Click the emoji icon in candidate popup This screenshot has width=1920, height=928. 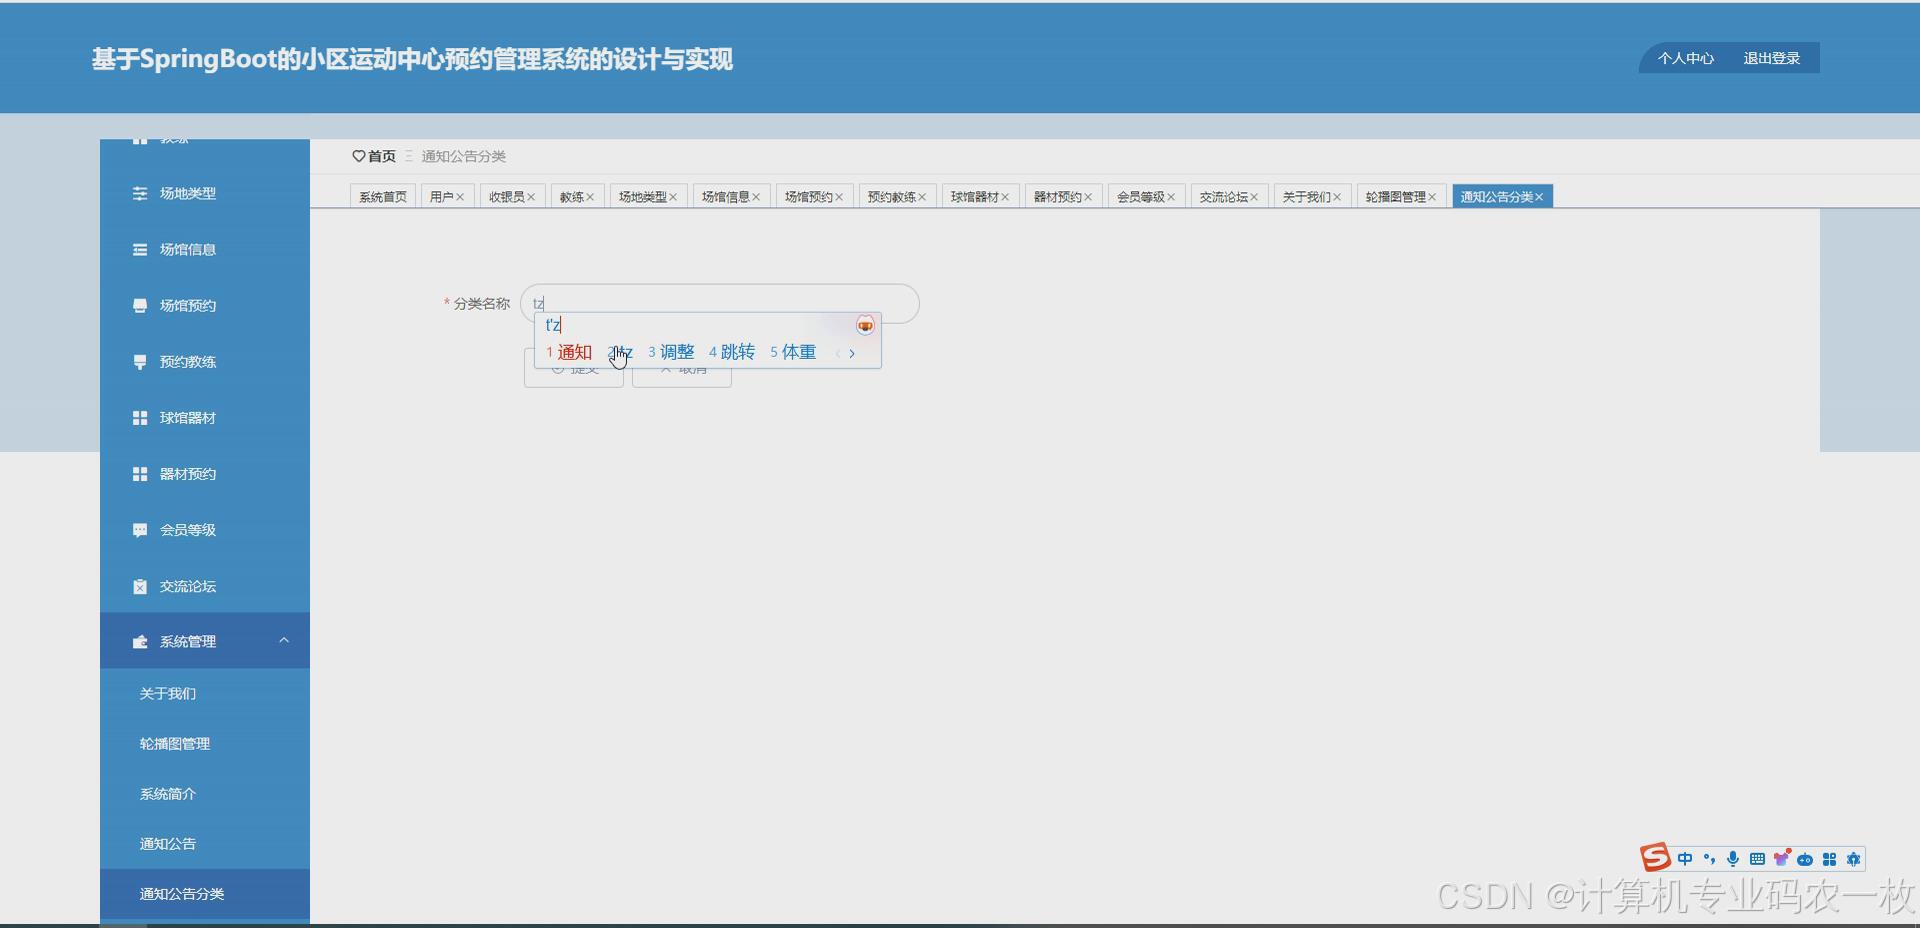coord(865,325)
